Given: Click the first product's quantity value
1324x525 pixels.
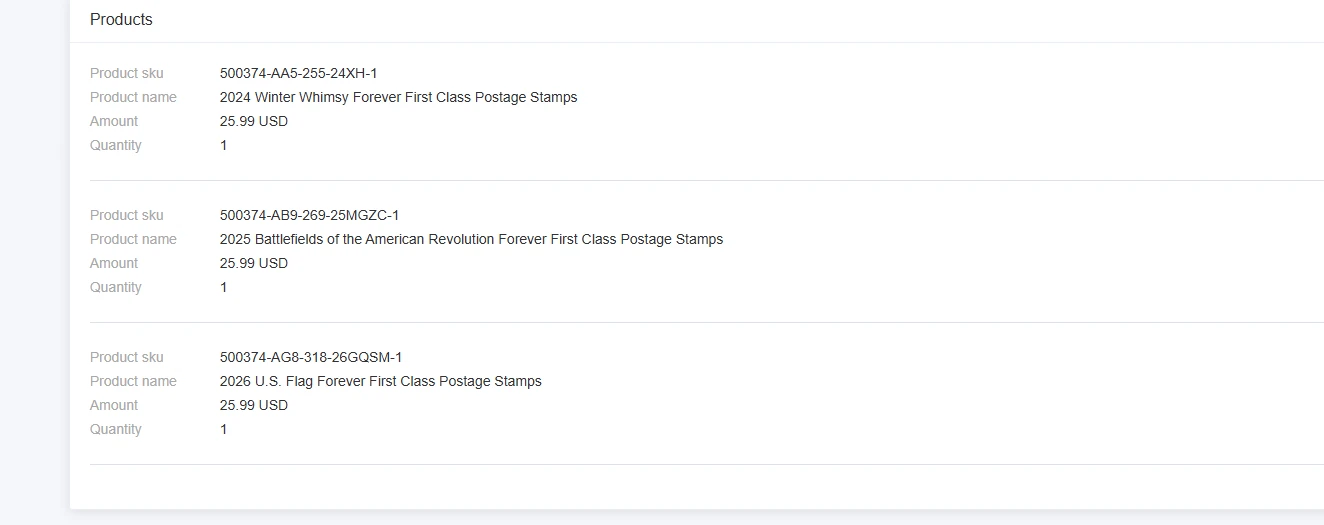Looking at the screenshot, I should click(x=224, y=145).
